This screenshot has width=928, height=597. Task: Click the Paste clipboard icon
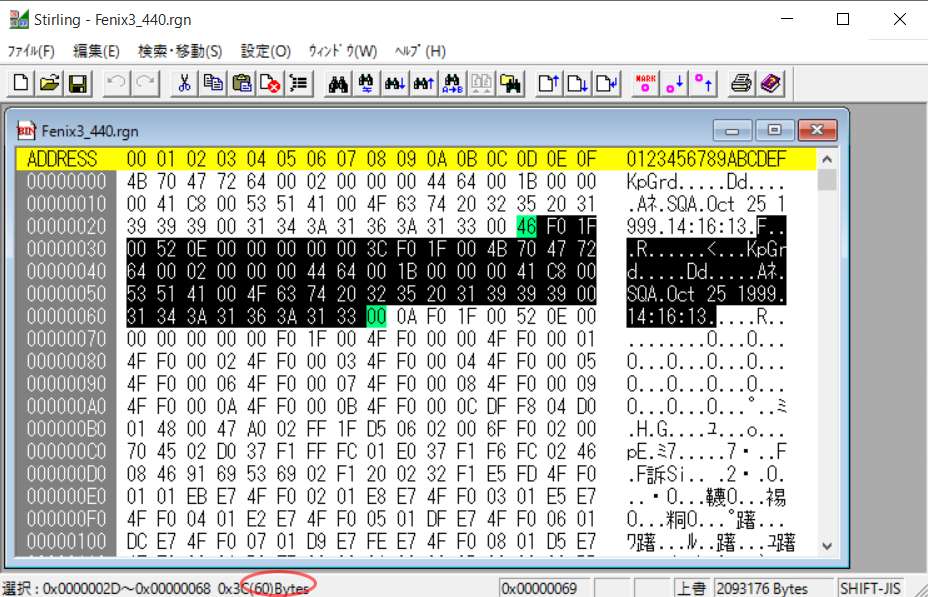(241, 84)
